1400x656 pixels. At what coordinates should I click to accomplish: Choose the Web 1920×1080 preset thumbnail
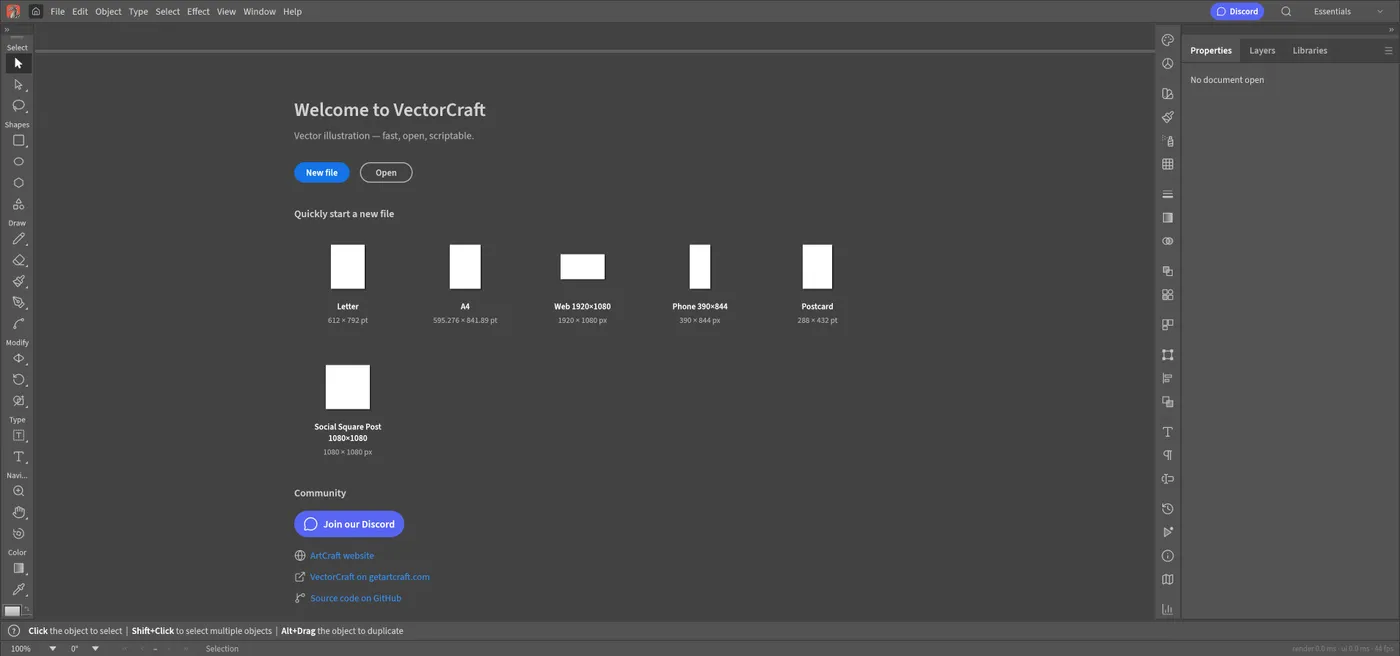click(582, 267)
